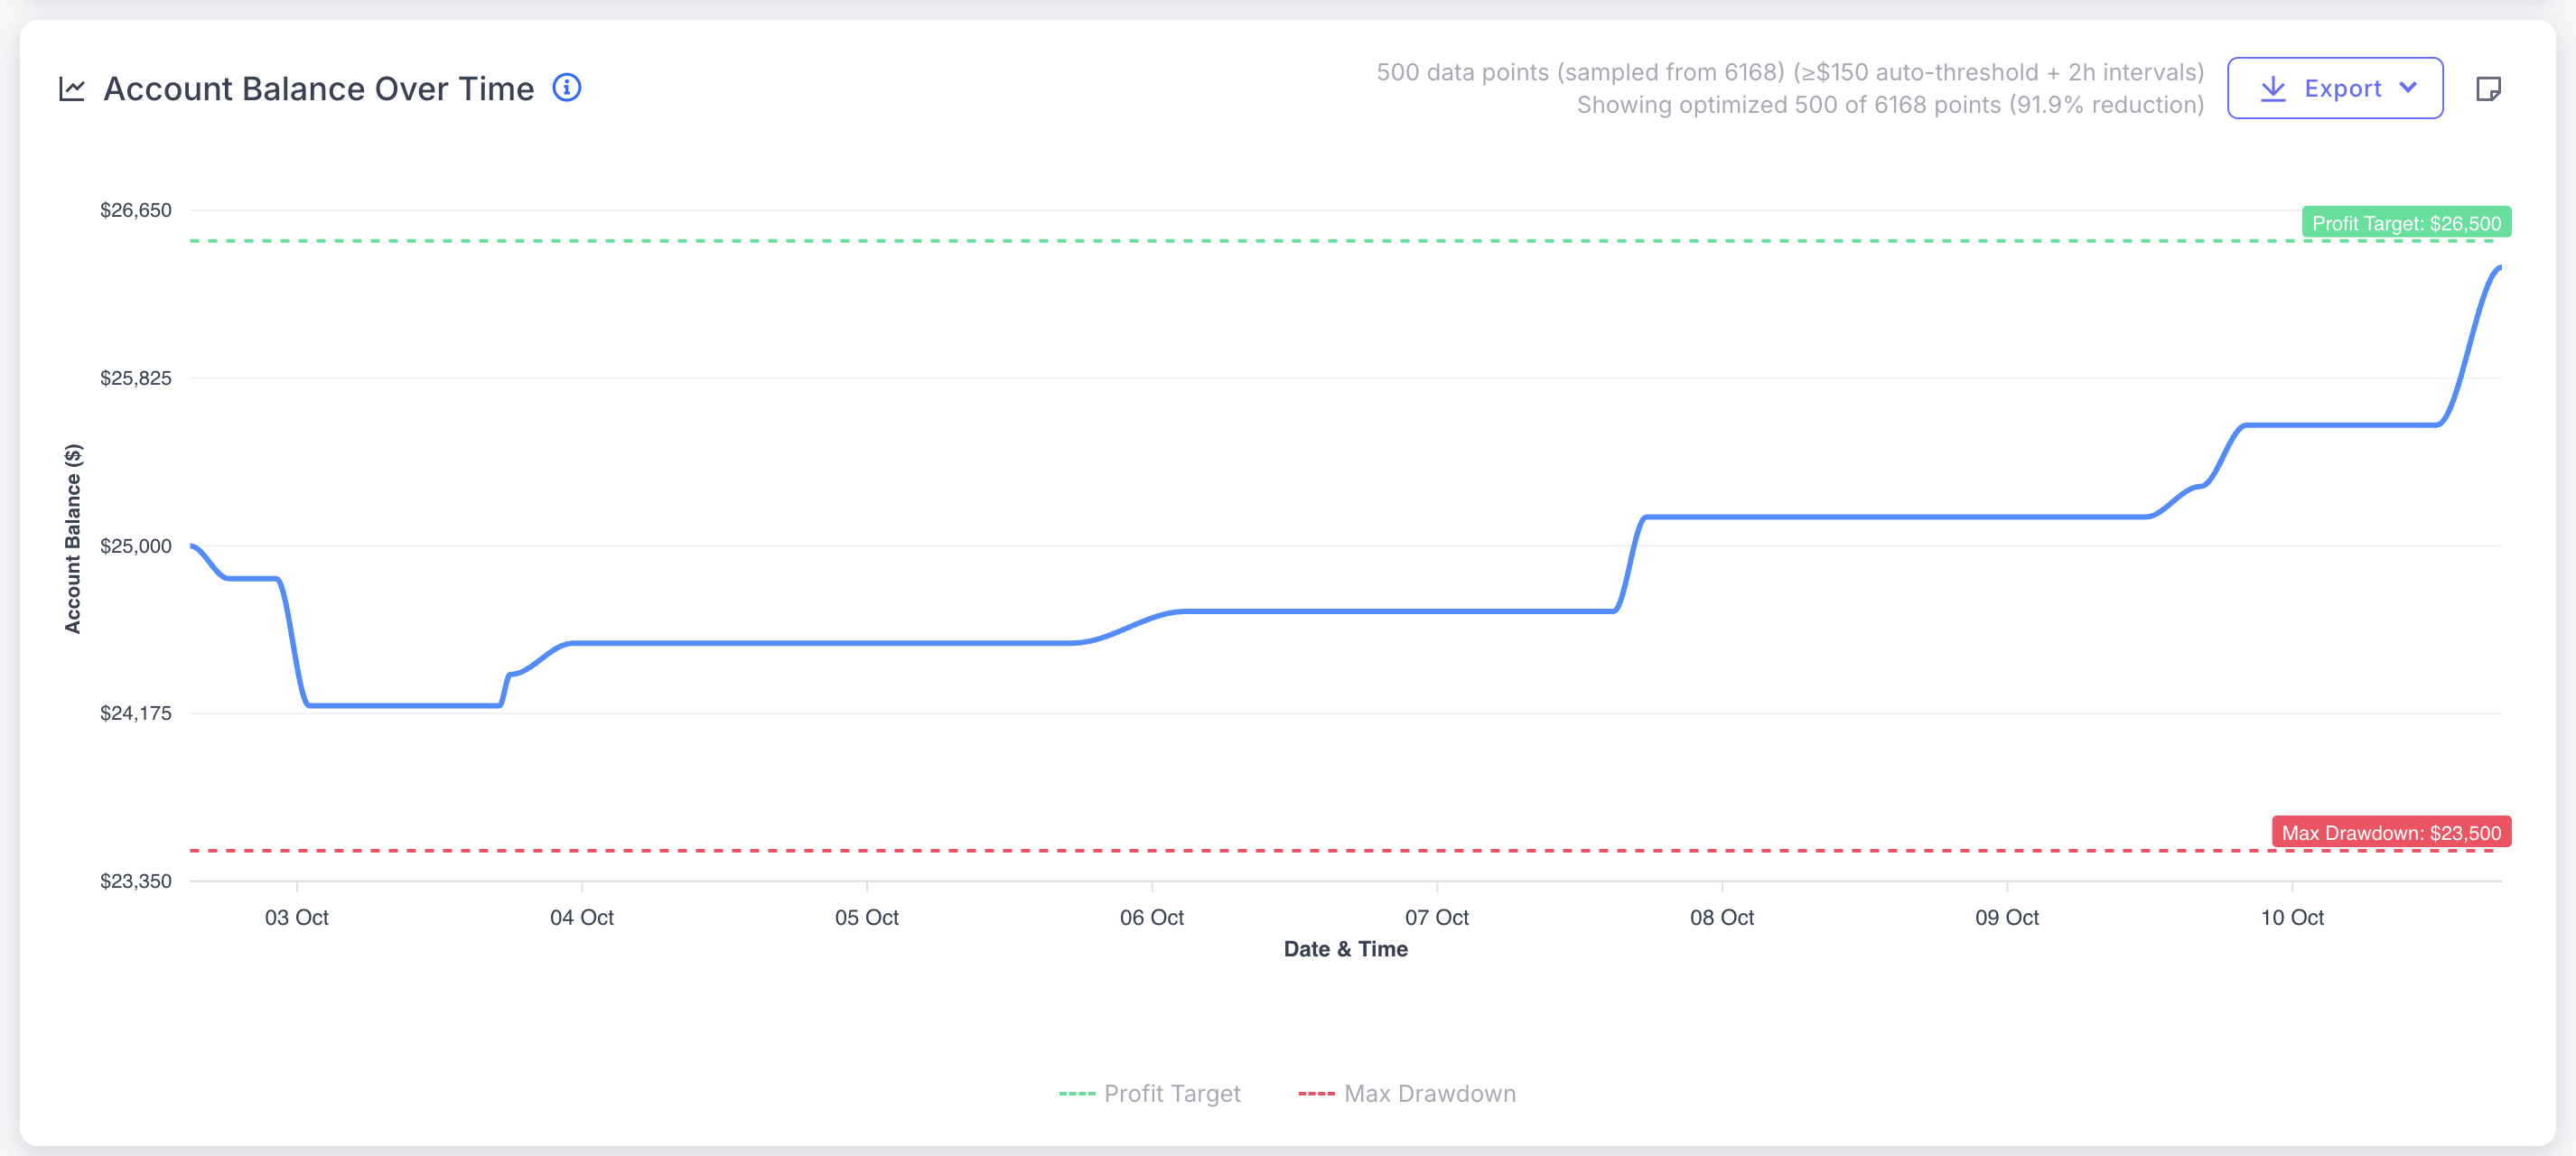Image resolution: width=2576 pixels, height=1156 pixels.
Task: Expand the sampling details text showing 500 data points
Action: tap(1787, 72)
